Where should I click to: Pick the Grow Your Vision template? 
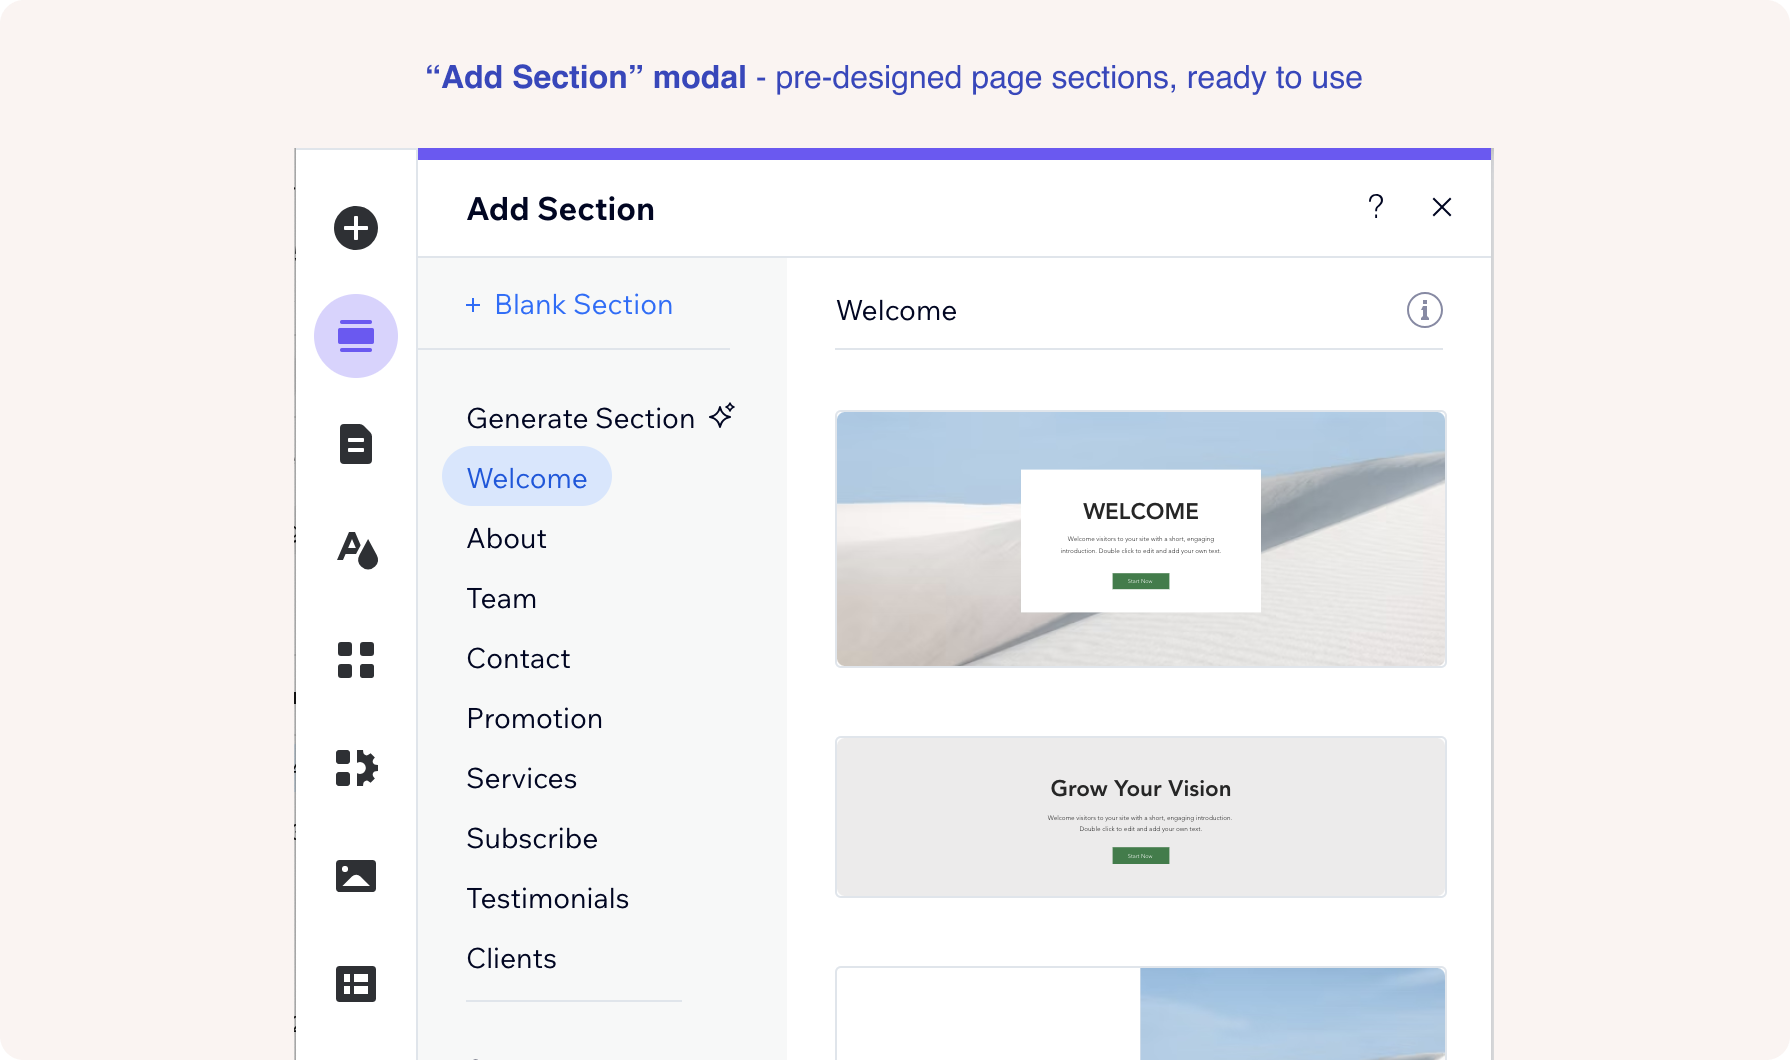coord(1140,817)
